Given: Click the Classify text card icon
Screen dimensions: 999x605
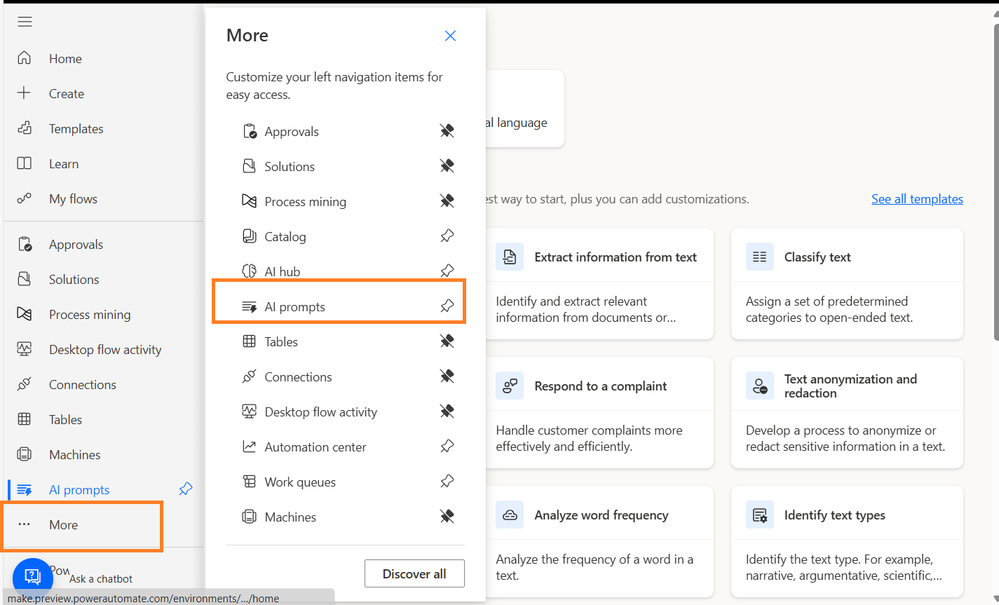Looking at the screenshot, I should (x=759, y=257).
